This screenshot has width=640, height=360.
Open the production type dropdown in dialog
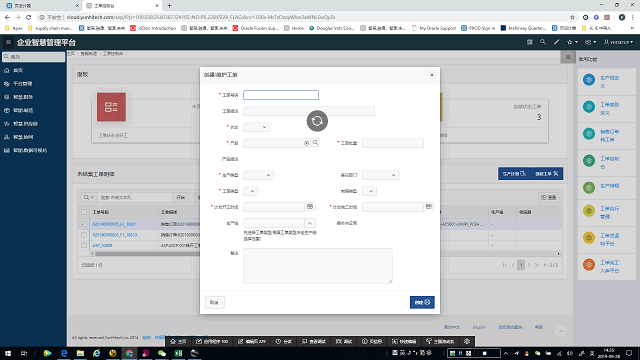tap(259, 175)
